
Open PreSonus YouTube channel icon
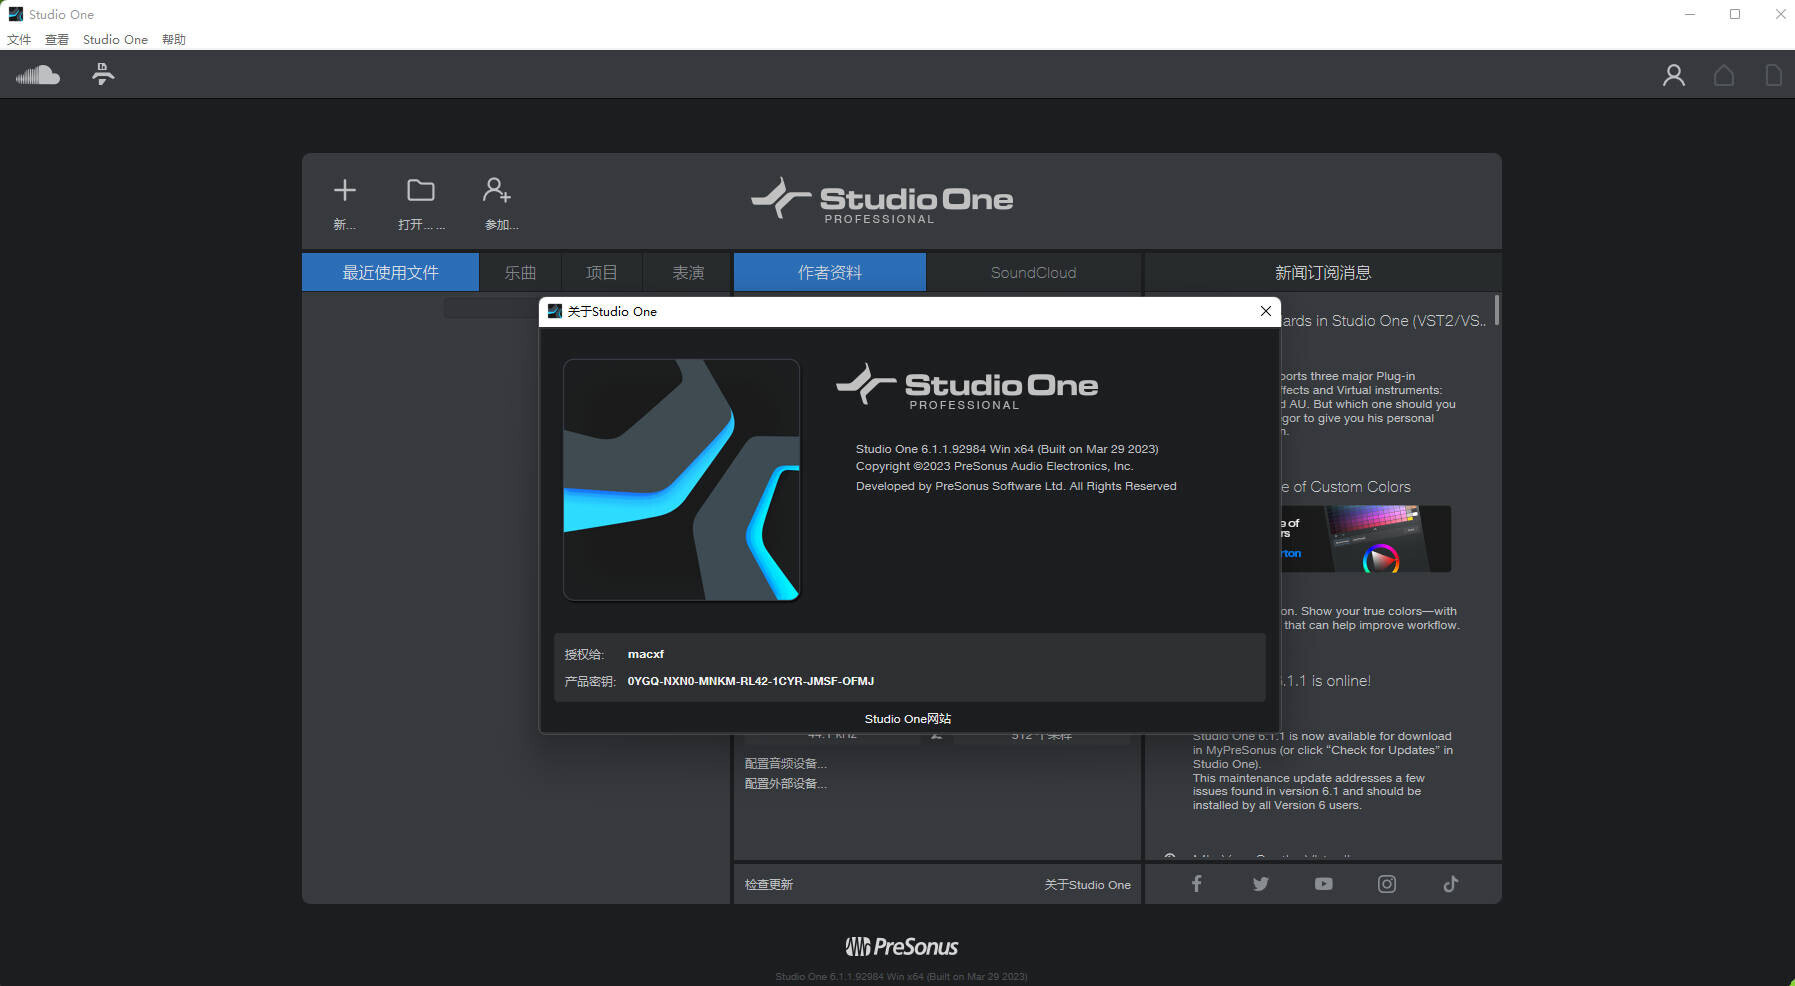[x=1323, y=884]
